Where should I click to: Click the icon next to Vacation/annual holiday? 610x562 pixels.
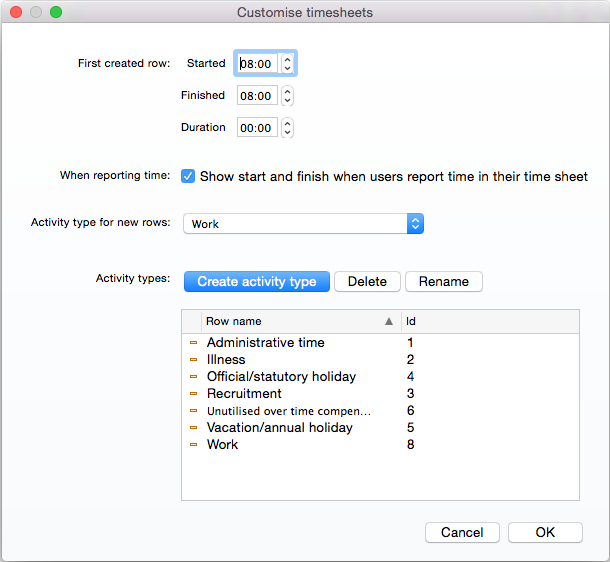193,427
